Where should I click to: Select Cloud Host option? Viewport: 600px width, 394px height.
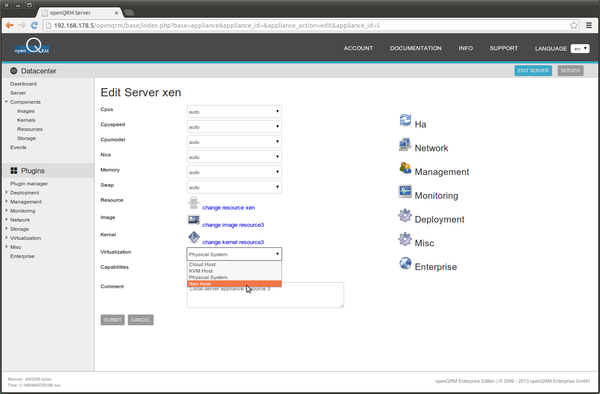234,264
